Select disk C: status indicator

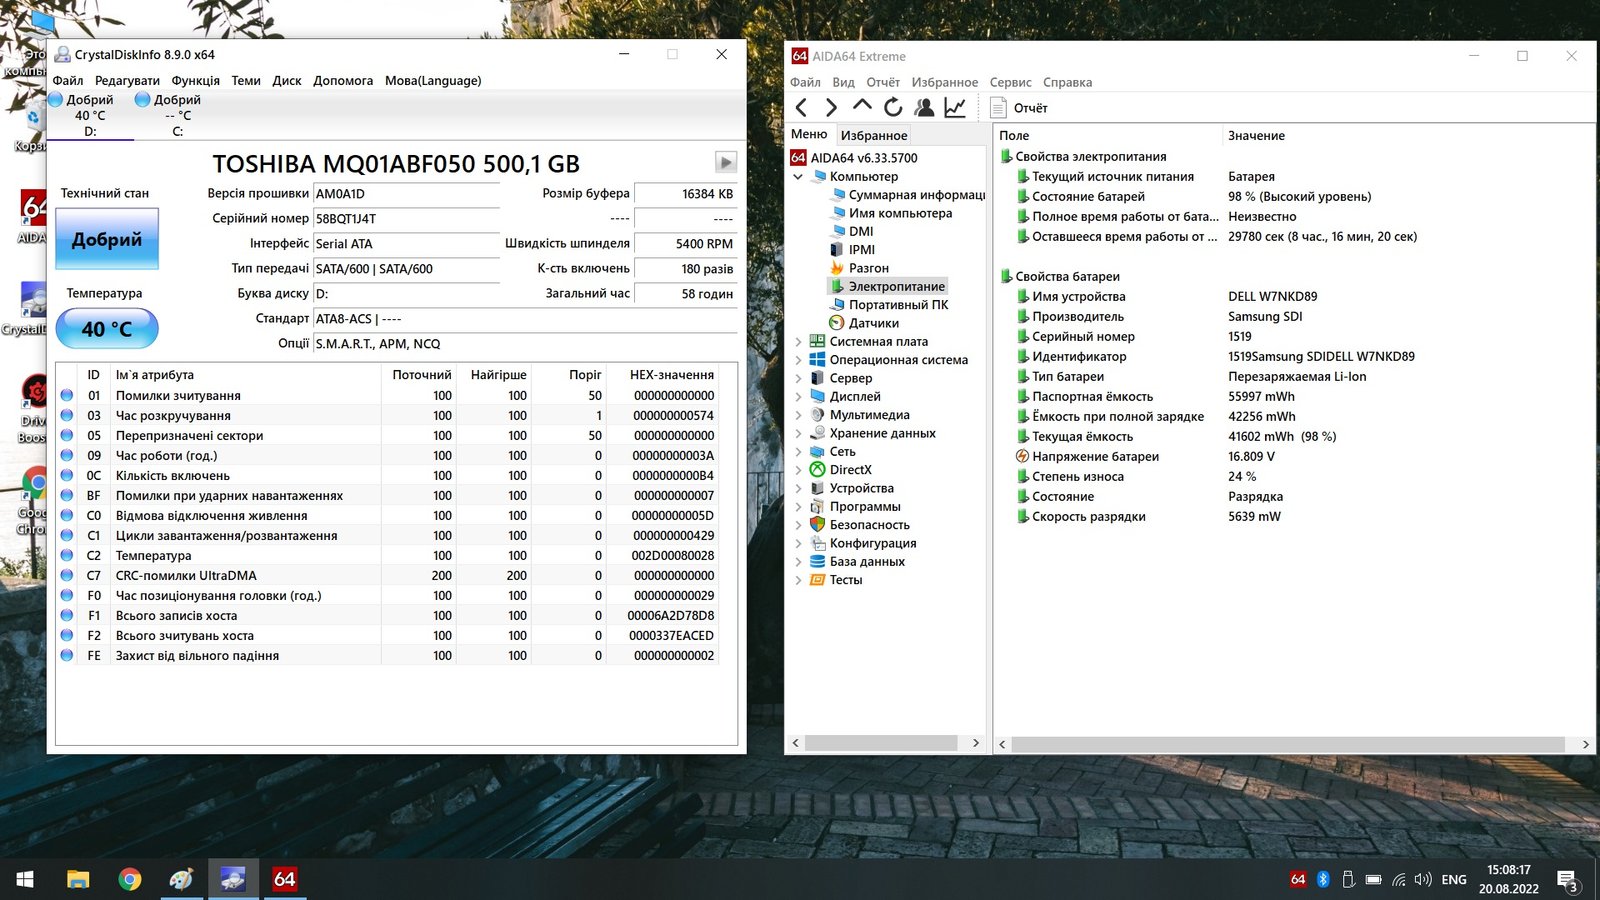(x=177, y=115)
